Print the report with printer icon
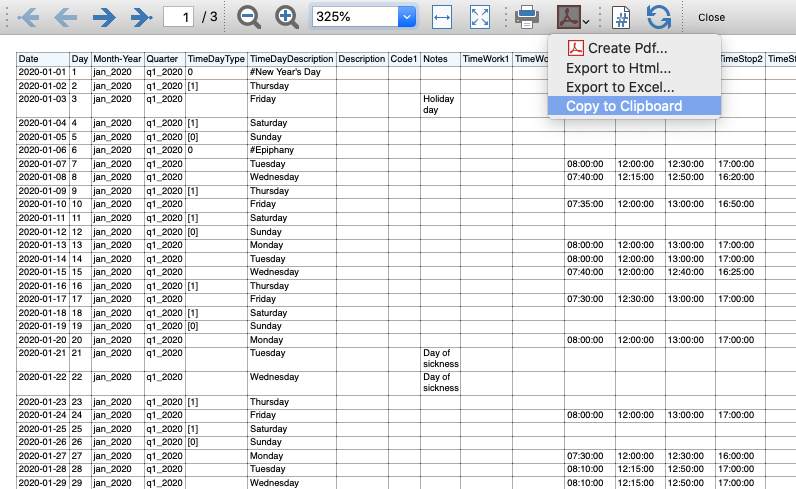This screenshot has height=489, width=796. click(x=527, y=17)
